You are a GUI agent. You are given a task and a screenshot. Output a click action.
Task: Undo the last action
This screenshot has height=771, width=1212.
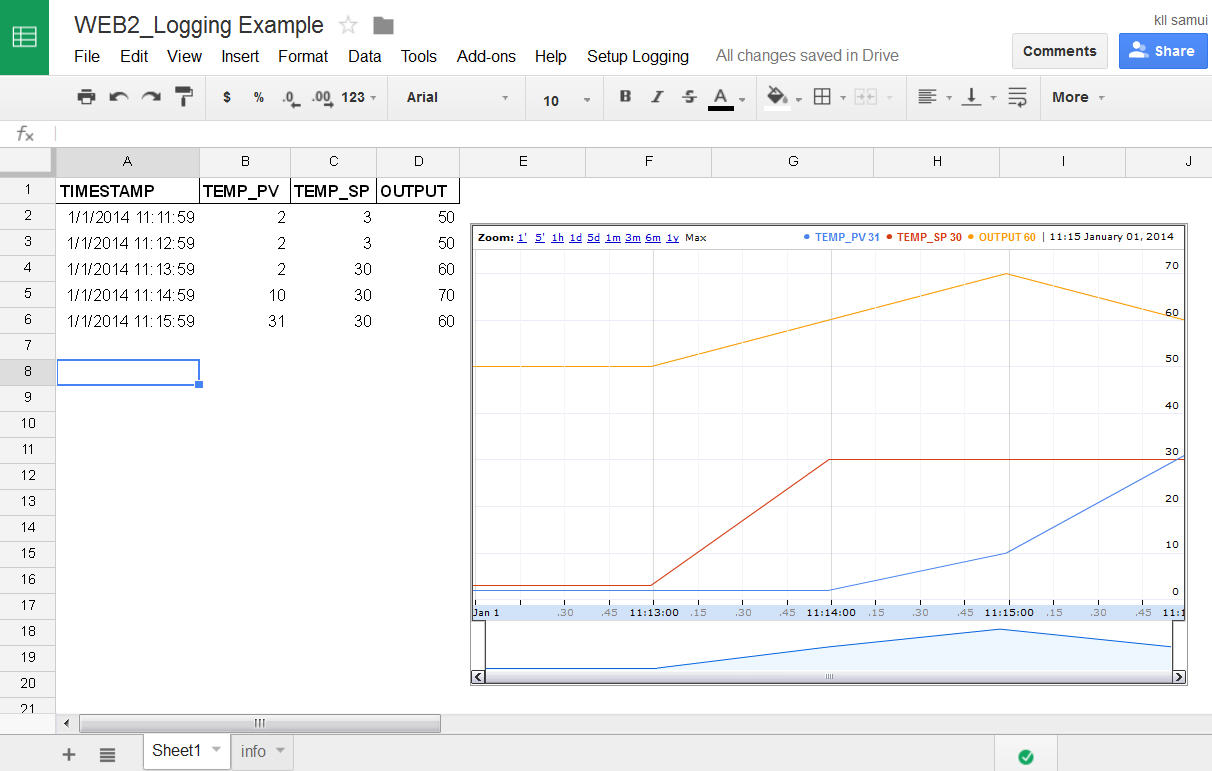(118, 97)
